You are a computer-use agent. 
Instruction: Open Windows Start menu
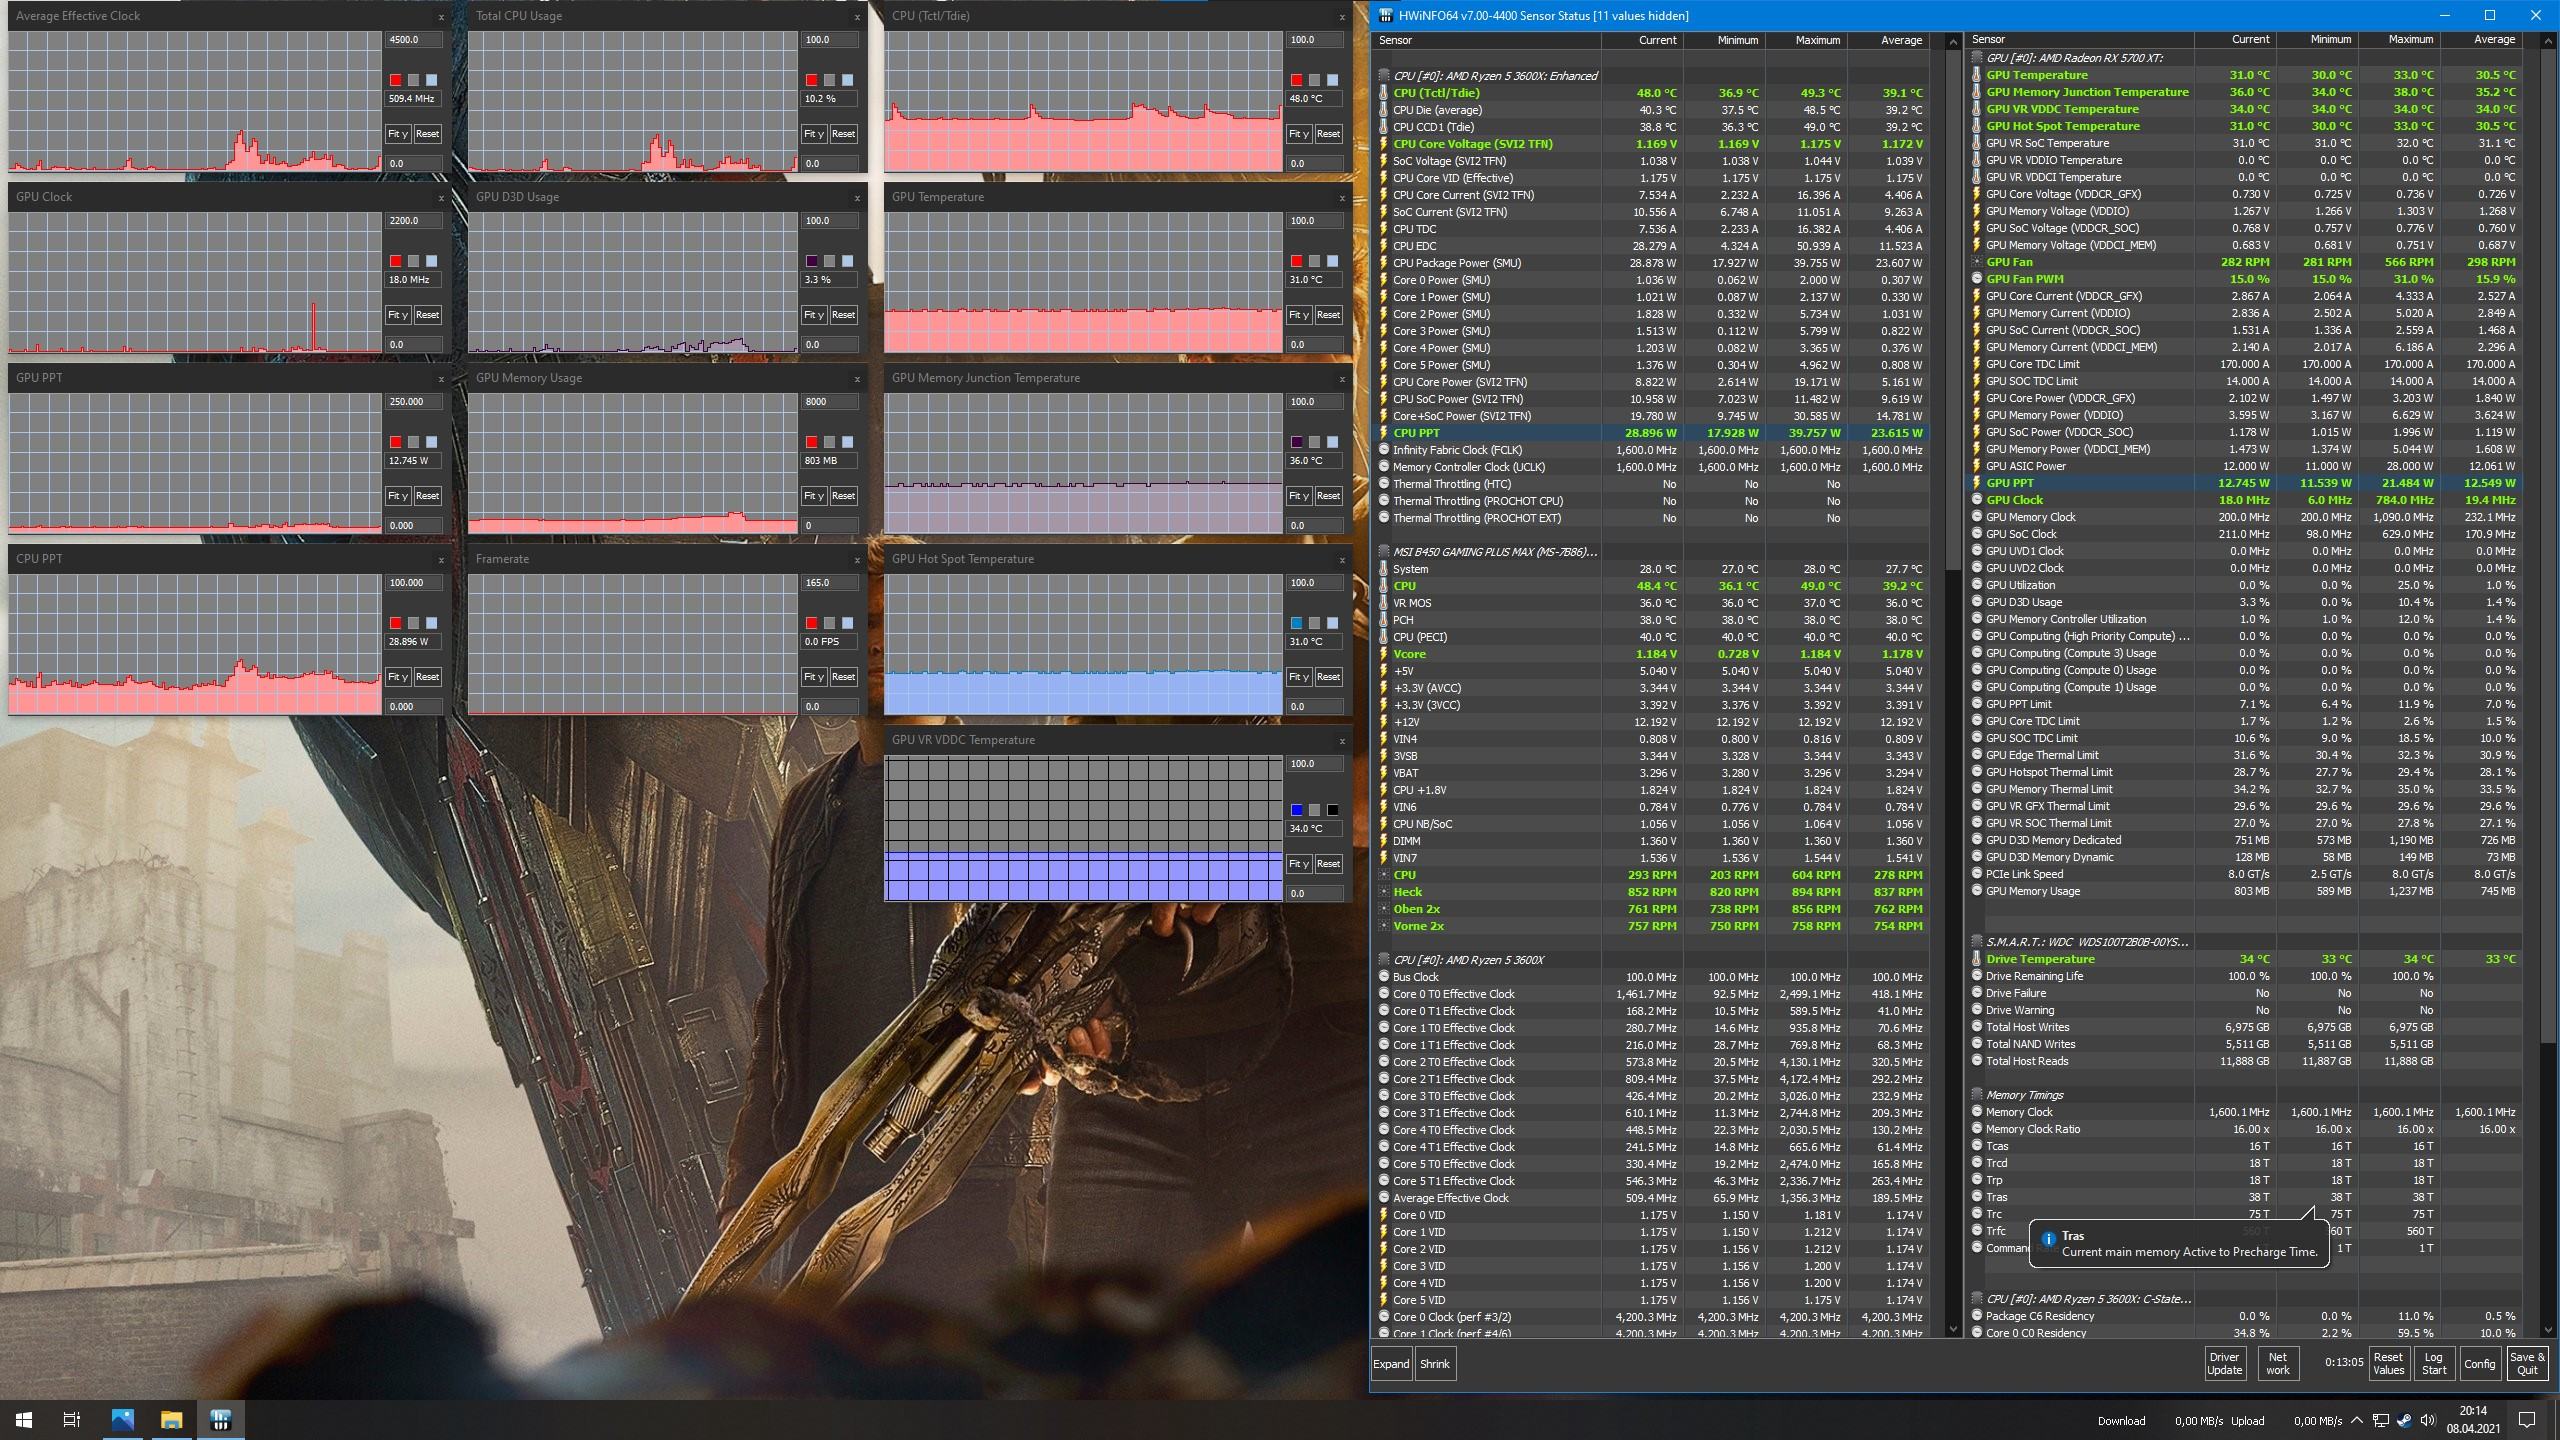pyautogui.click(x=24, y=1420)
